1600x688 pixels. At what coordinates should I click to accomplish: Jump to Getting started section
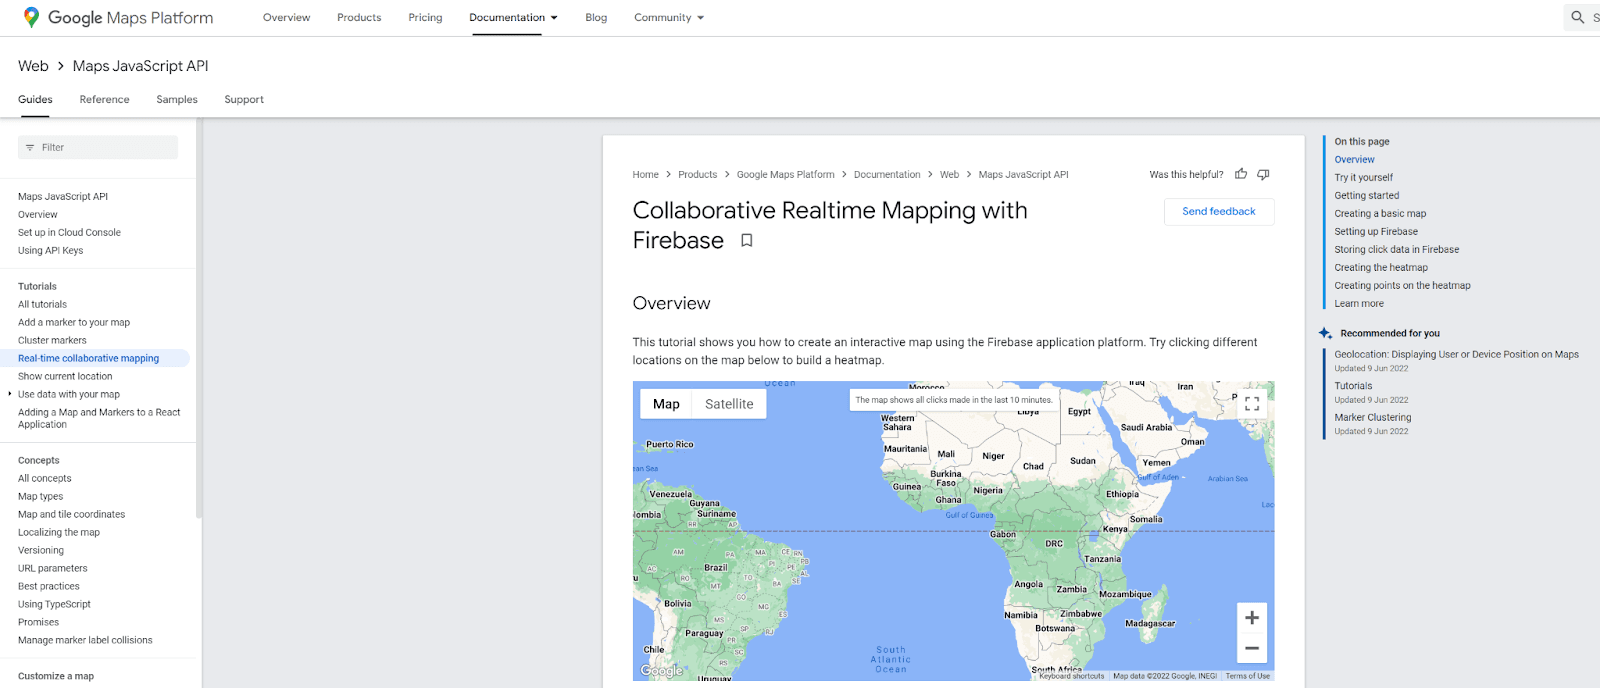[1366, 196]
